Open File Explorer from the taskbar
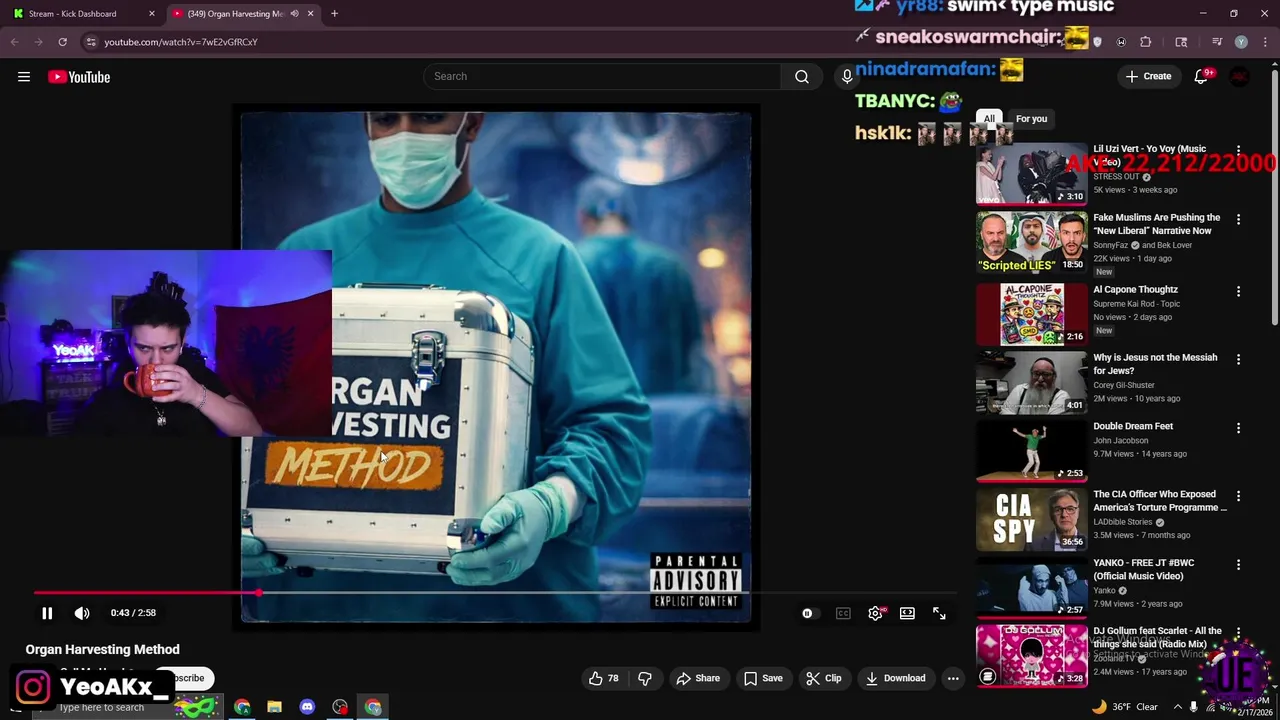This screenshot has width=1280, height=720. click(274, 707)
